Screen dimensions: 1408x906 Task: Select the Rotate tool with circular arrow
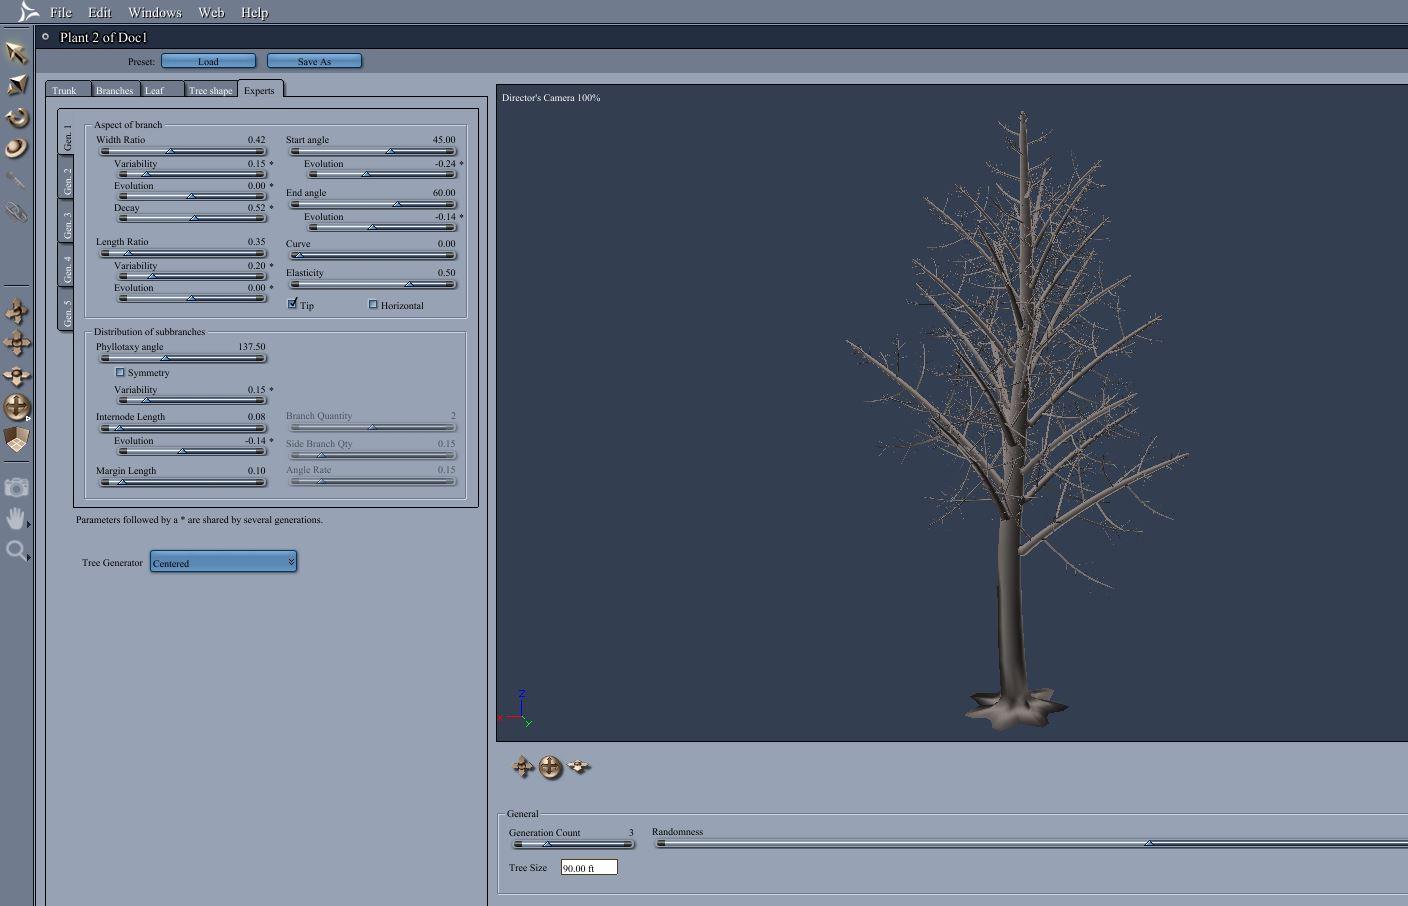16,117
